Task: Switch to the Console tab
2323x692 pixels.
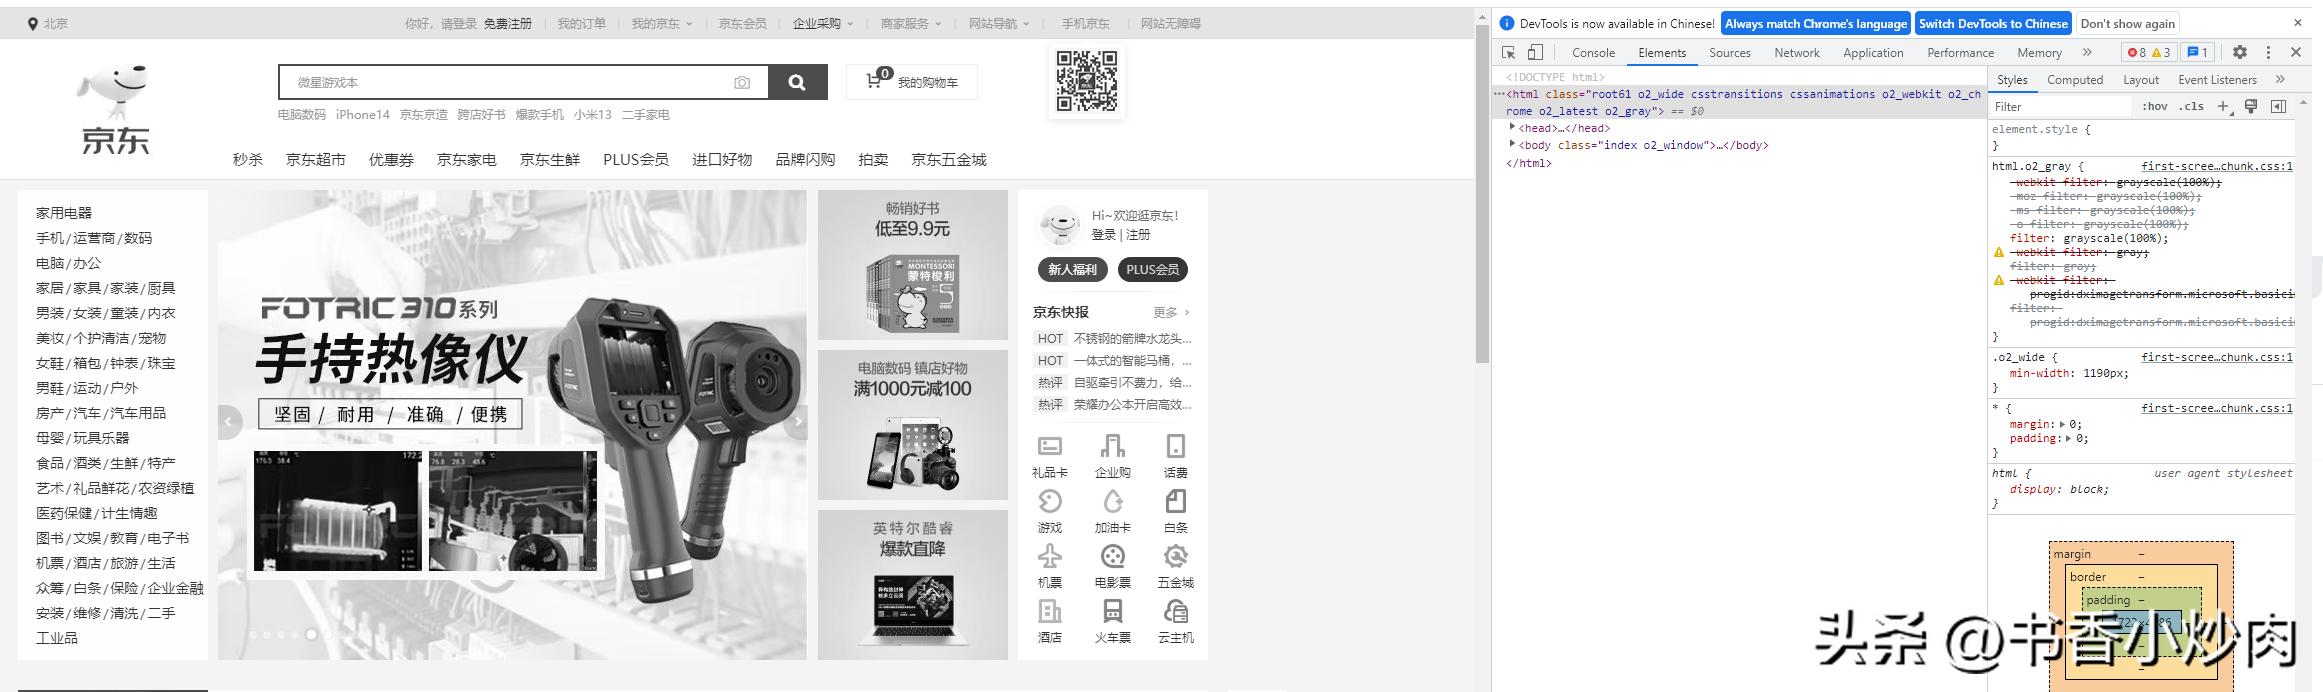Action: 1593,52
